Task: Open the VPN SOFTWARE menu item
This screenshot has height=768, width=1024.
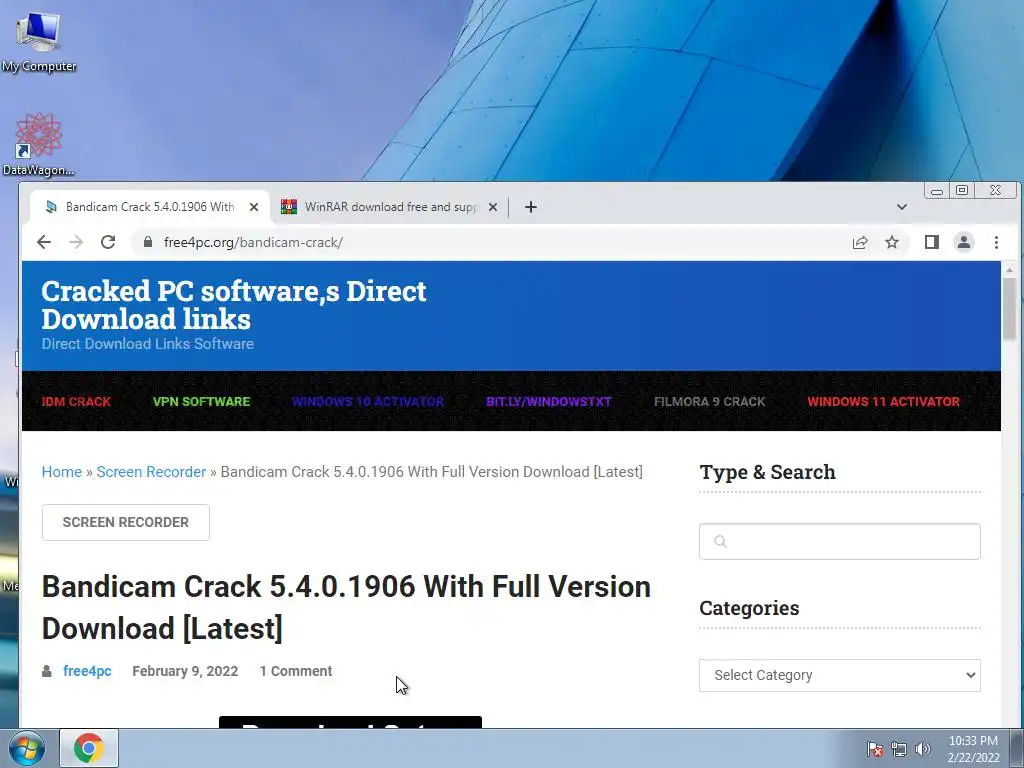Action: 201,402
